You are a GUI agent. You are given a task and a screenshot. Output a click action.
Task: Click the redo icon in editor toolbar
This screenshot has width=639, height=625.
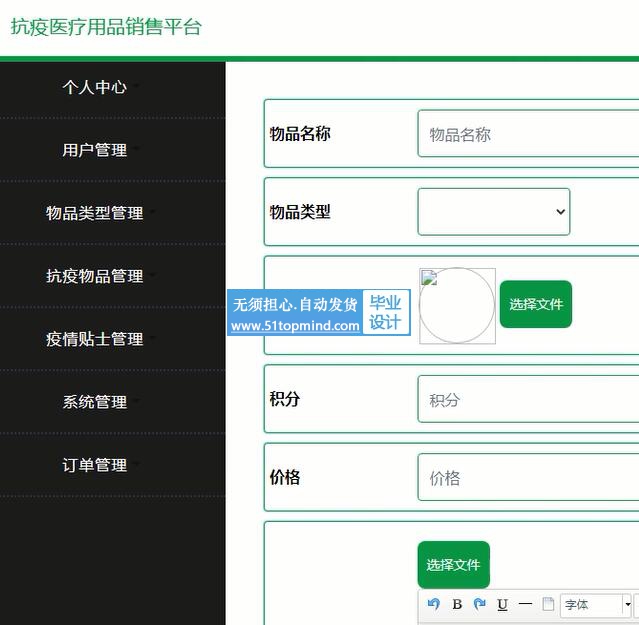tap(479, 604)
